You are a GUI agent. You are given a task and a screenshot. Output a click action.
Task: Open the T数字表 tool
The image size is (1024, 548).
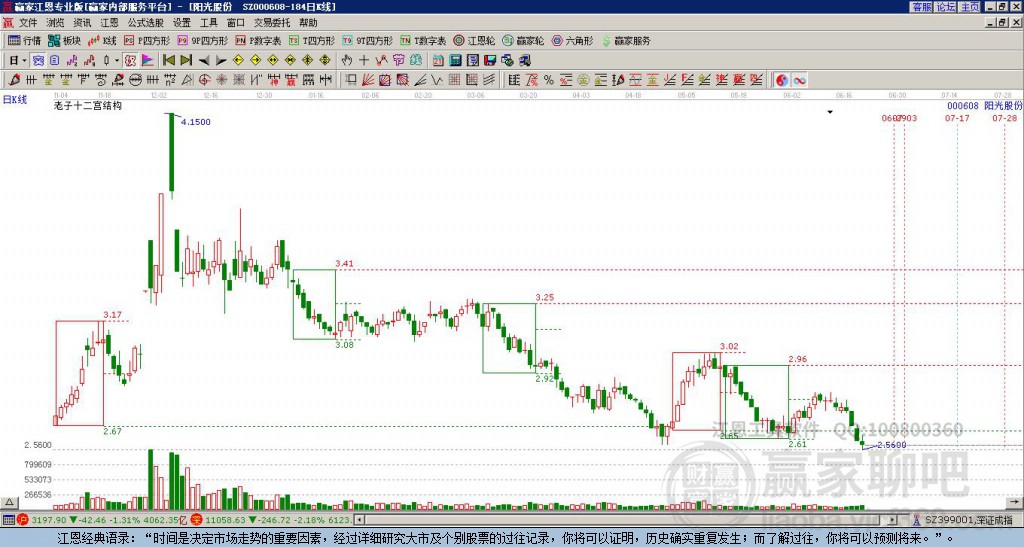coord(423,40)
